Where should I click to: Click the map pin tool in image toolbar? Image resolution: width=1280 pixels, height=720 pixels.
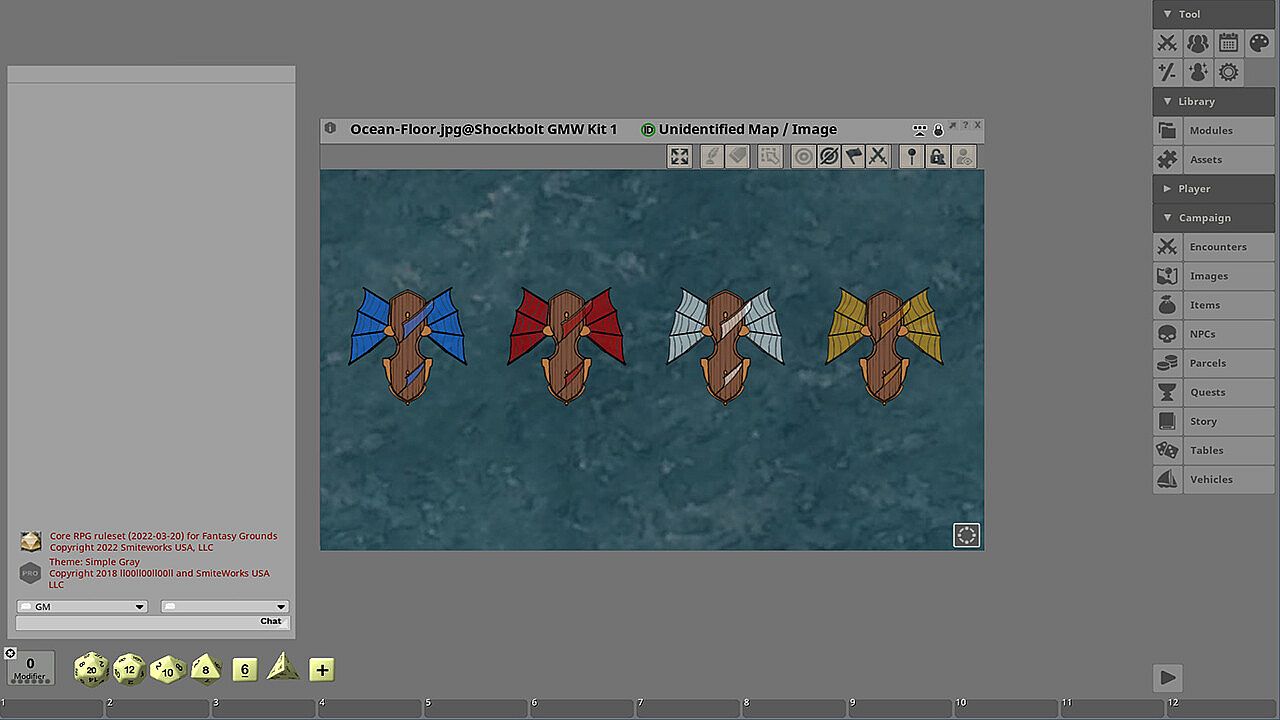click(911, 156)
